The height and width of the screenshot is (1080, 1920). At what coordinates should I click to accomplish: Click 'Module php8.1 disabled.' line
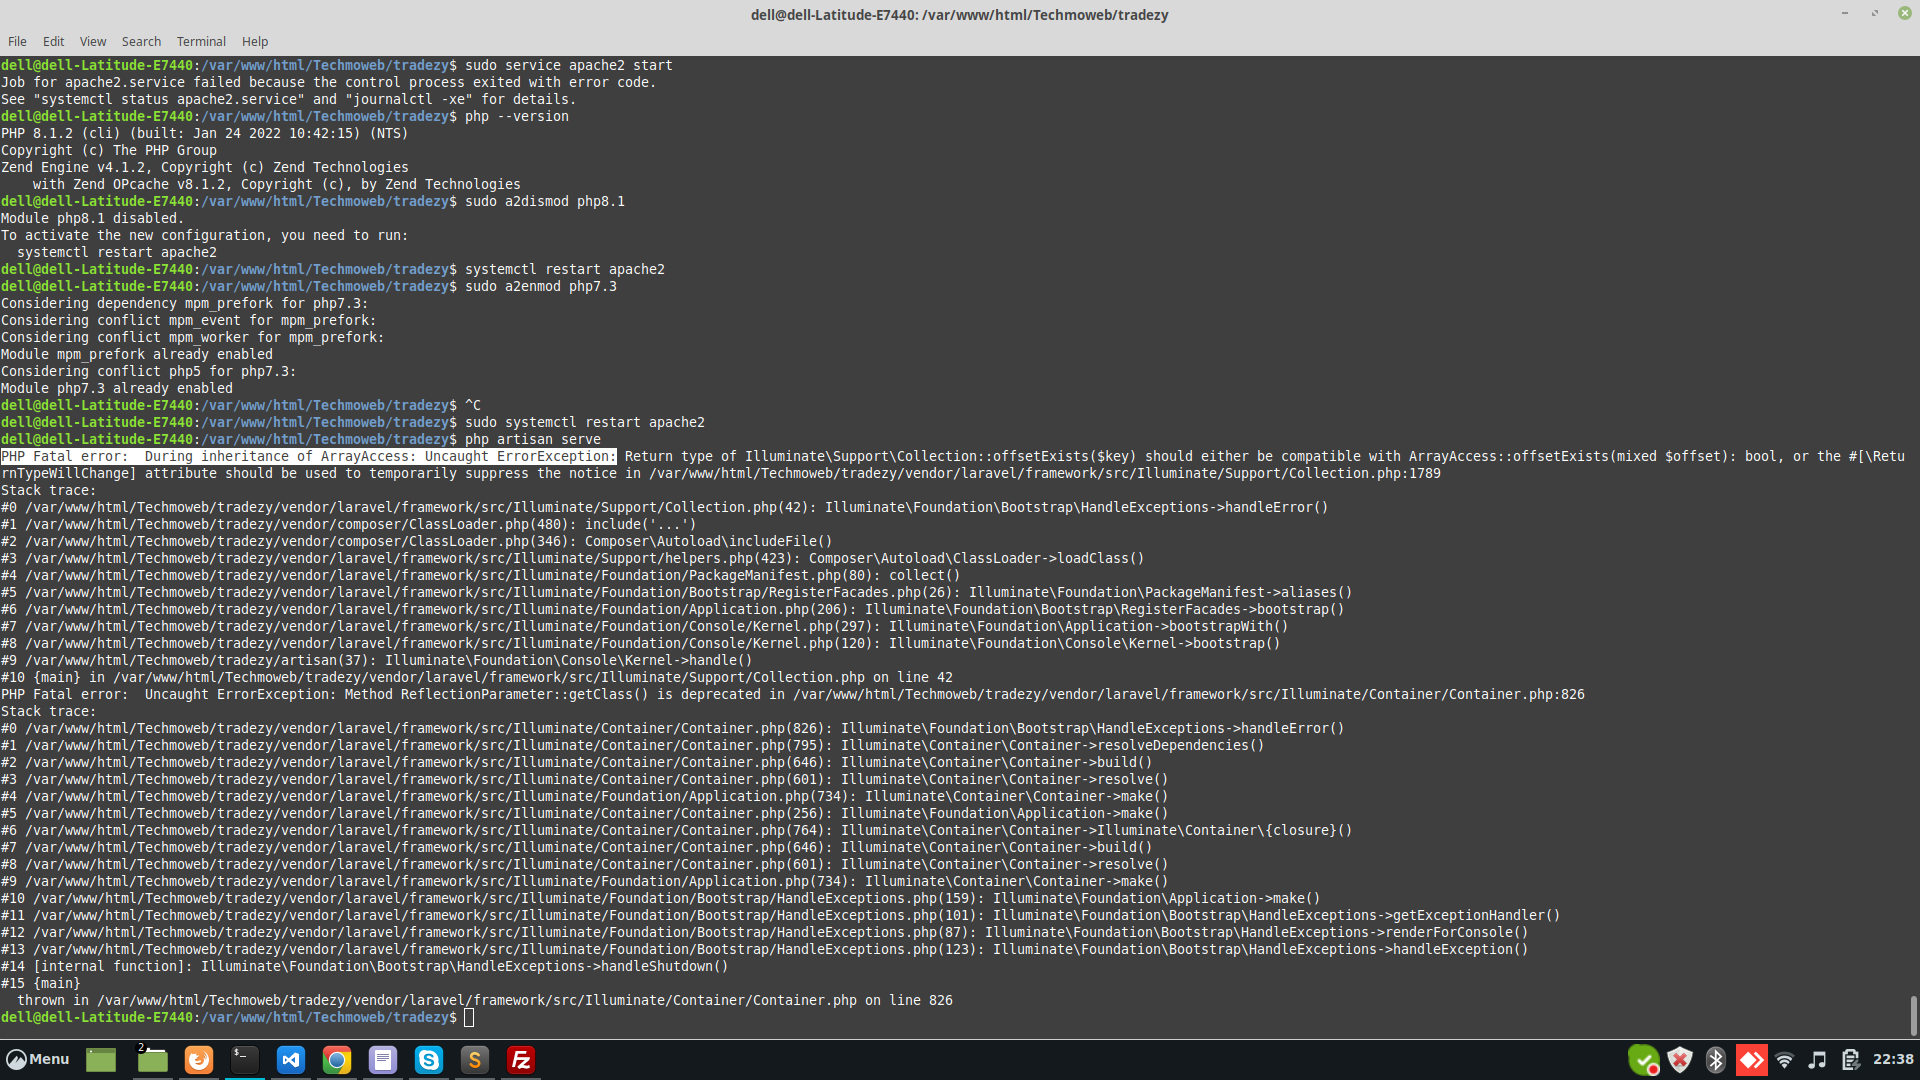pos(92,218)
